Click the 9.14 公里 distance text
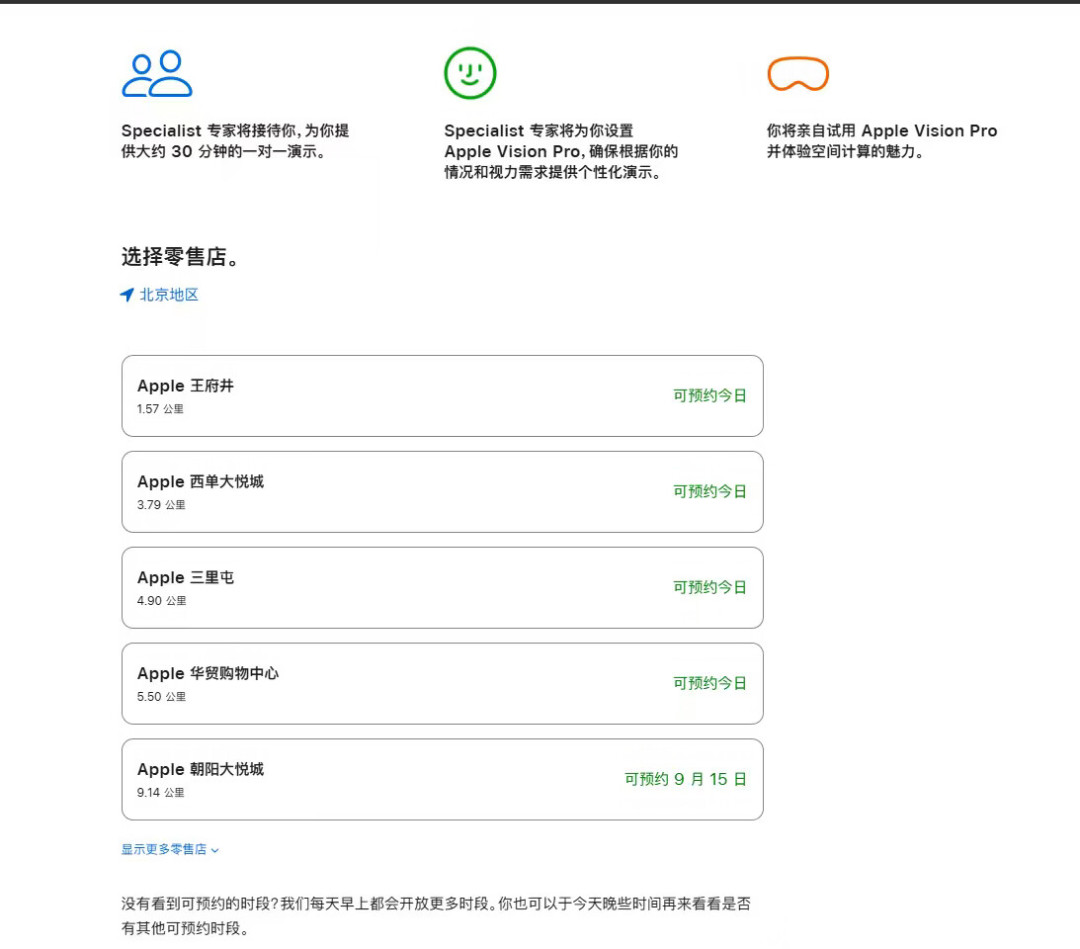Image resolution: width=1080 pixels, height=949 pixels. [x=160, y=792]
